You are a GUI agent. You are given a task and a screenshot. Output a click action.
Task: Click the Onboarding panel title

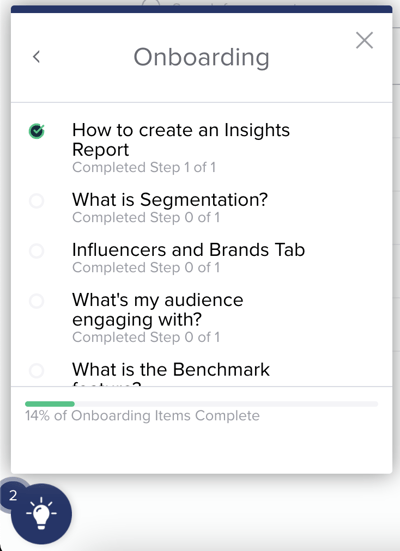(x=201, y=57)
